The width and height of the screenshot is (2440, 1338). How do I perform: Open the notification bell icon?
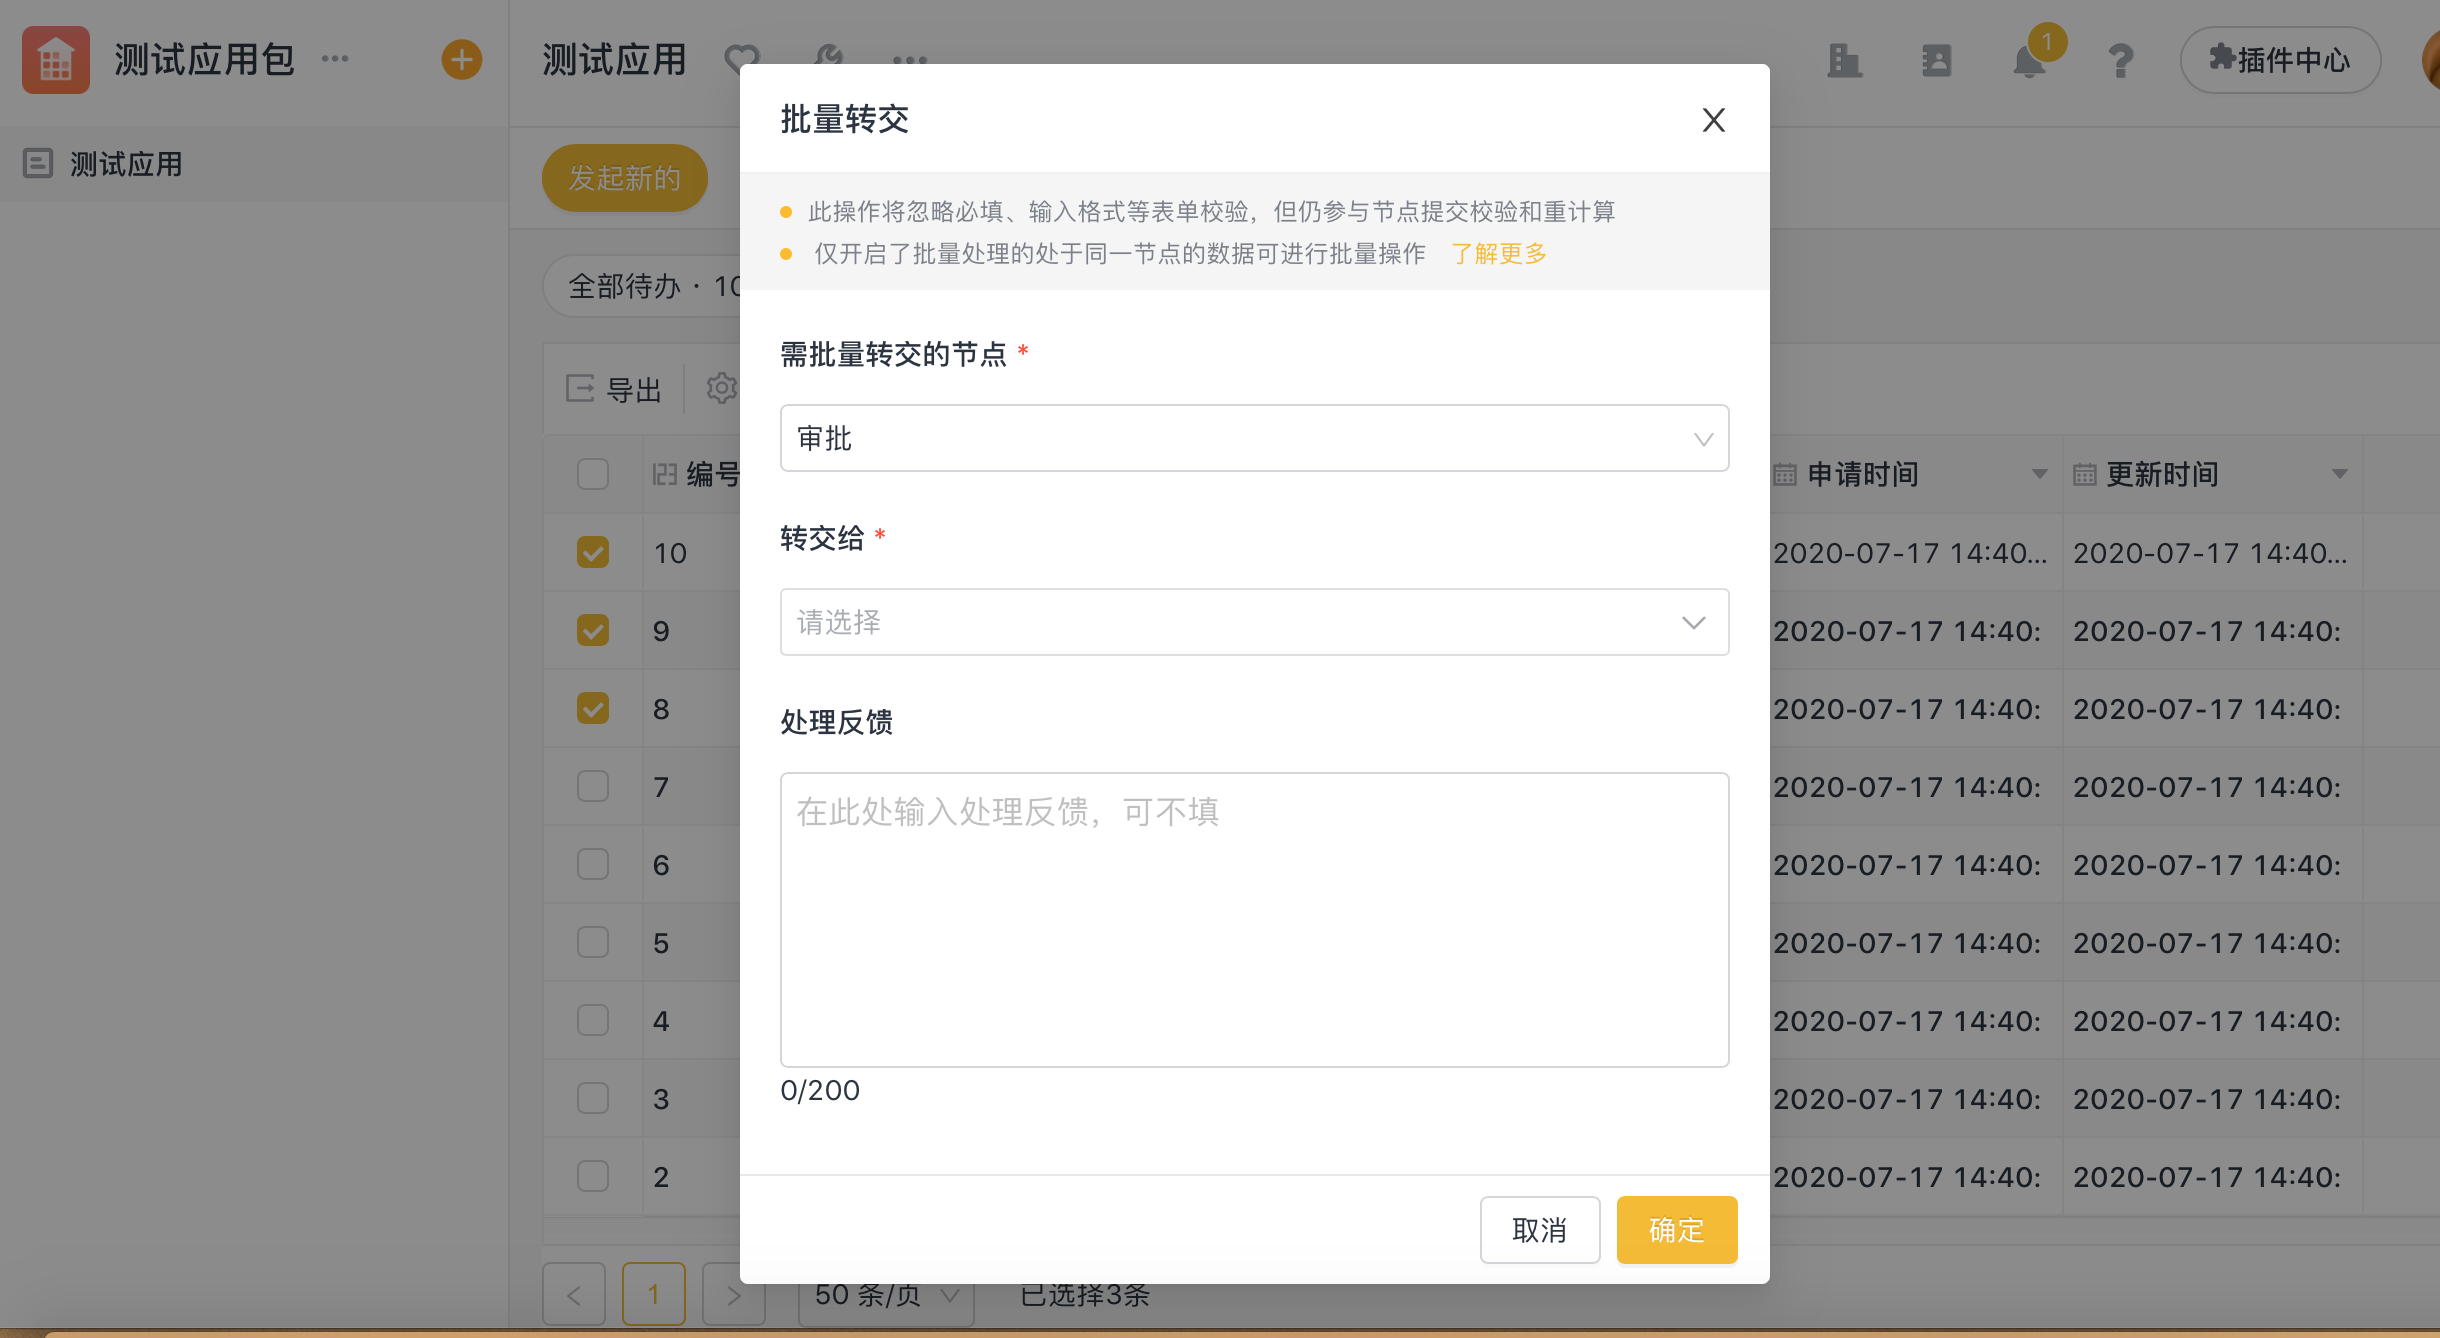tap(2029, 62)
